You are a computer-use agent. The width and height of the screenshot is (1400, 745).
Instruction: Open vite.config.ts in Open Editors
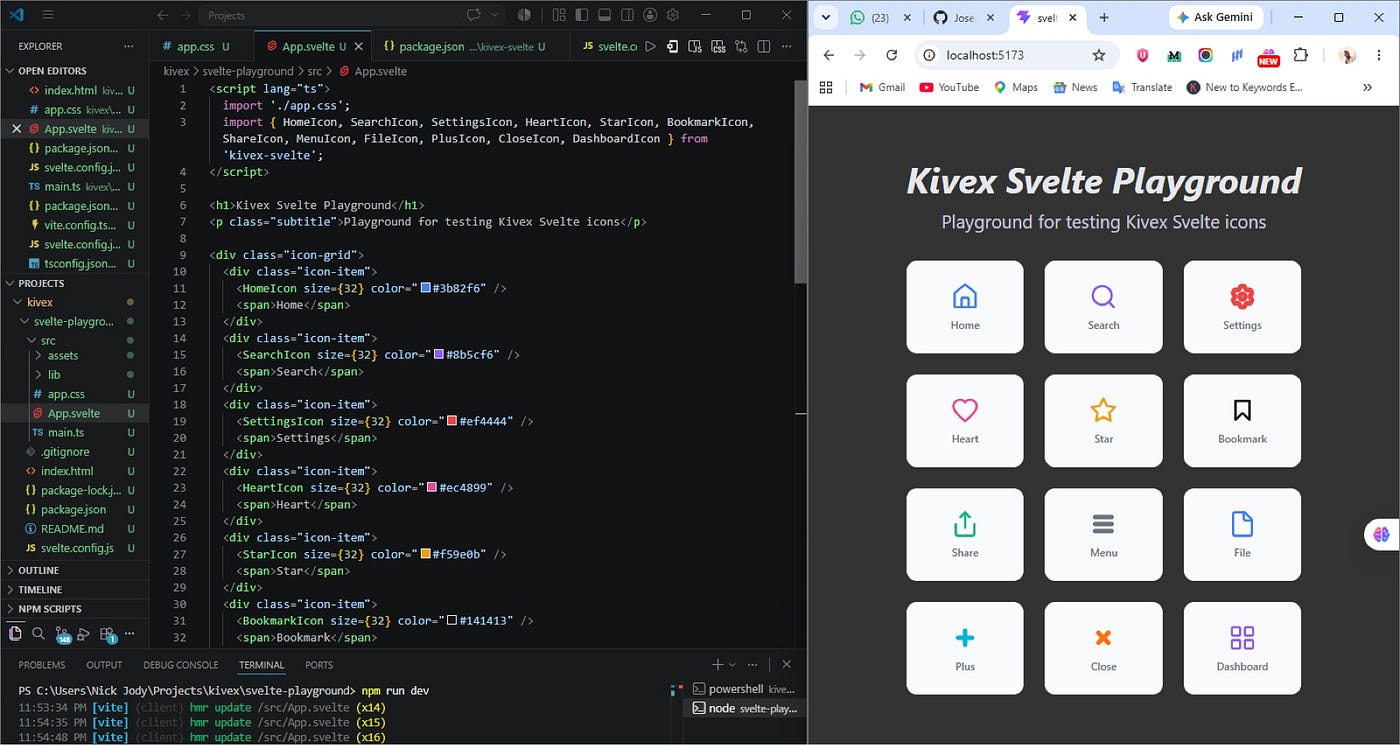tap(74, 225)
